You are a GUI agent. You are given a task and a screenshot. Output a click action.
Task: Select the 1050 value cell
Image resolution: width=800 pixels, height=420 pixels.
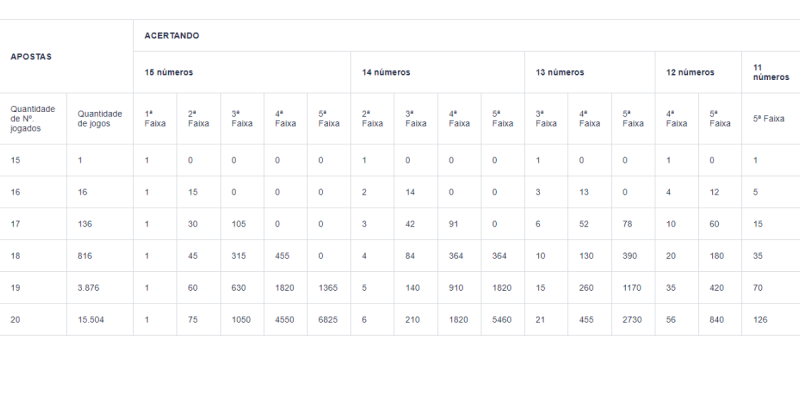(241, 320)
